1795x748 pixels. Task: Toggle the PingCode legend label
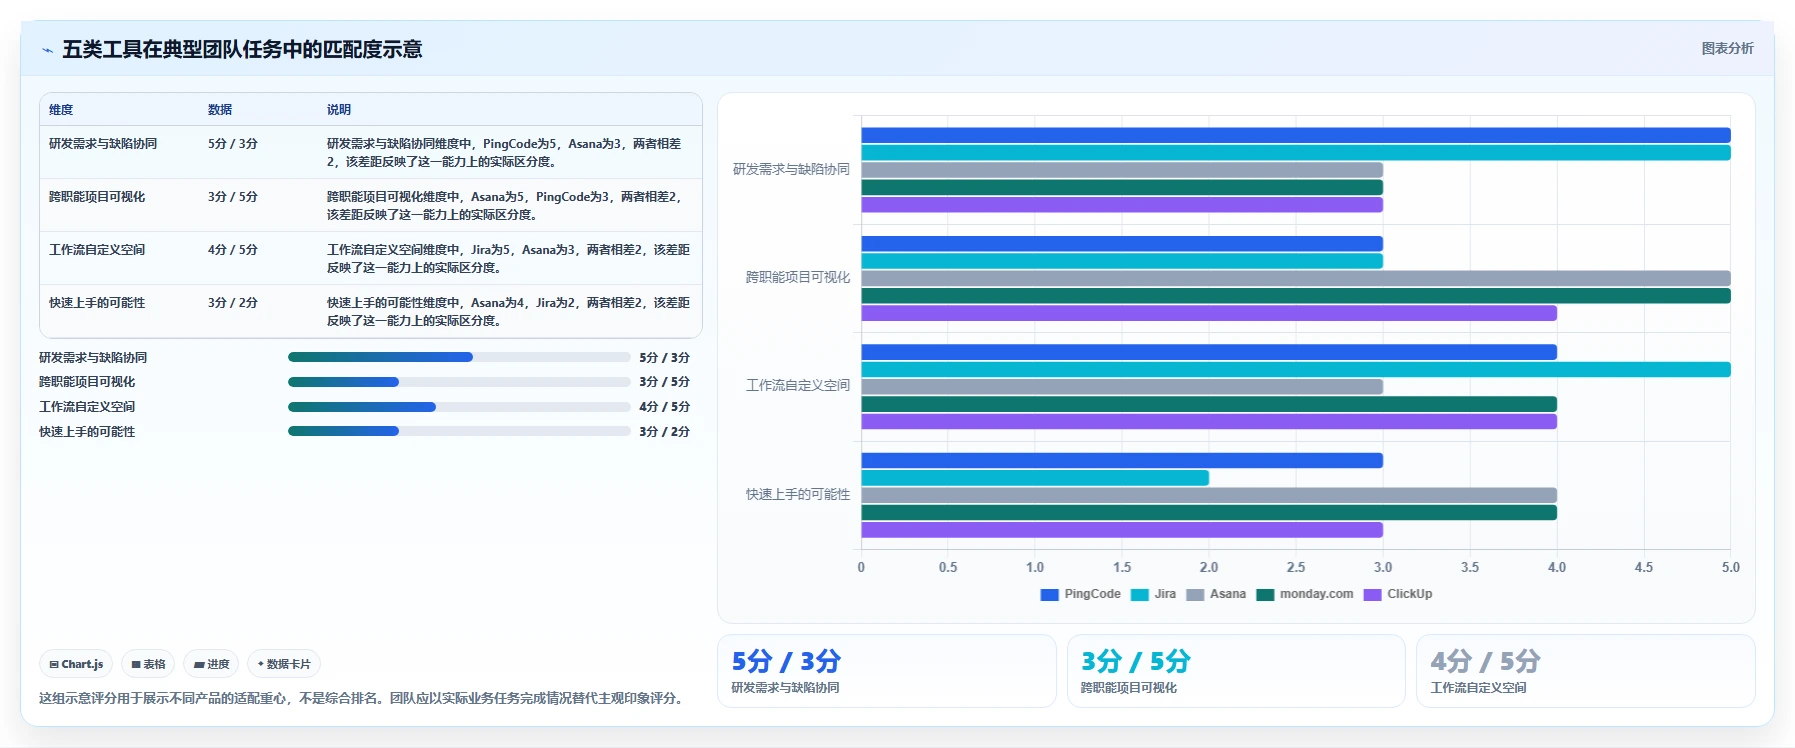click(x=1092, y=594)
